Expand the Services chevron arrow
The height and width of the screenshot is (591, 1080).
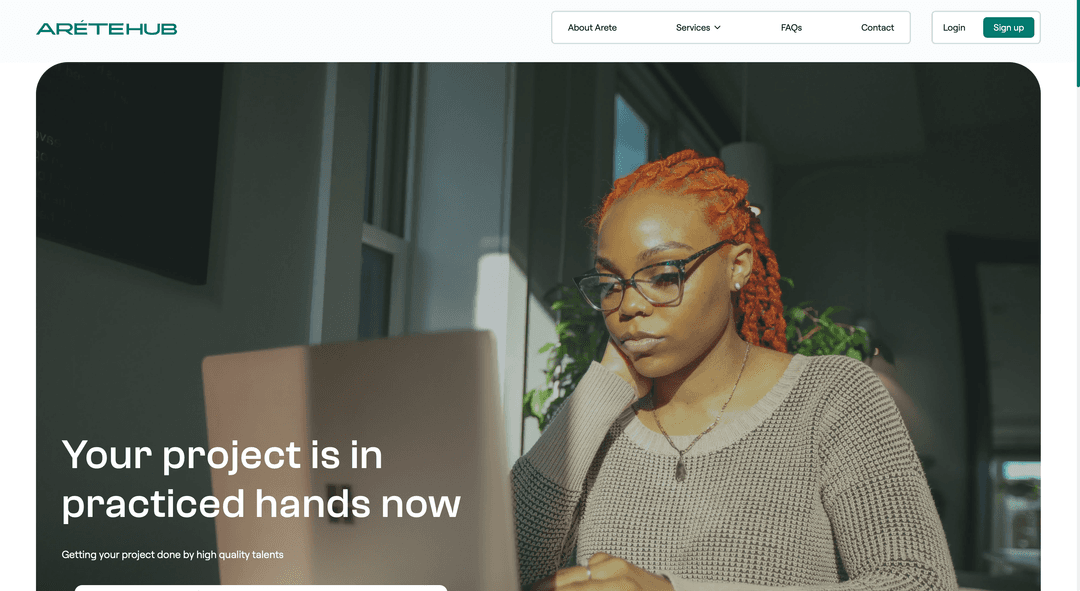coord(717,28)
